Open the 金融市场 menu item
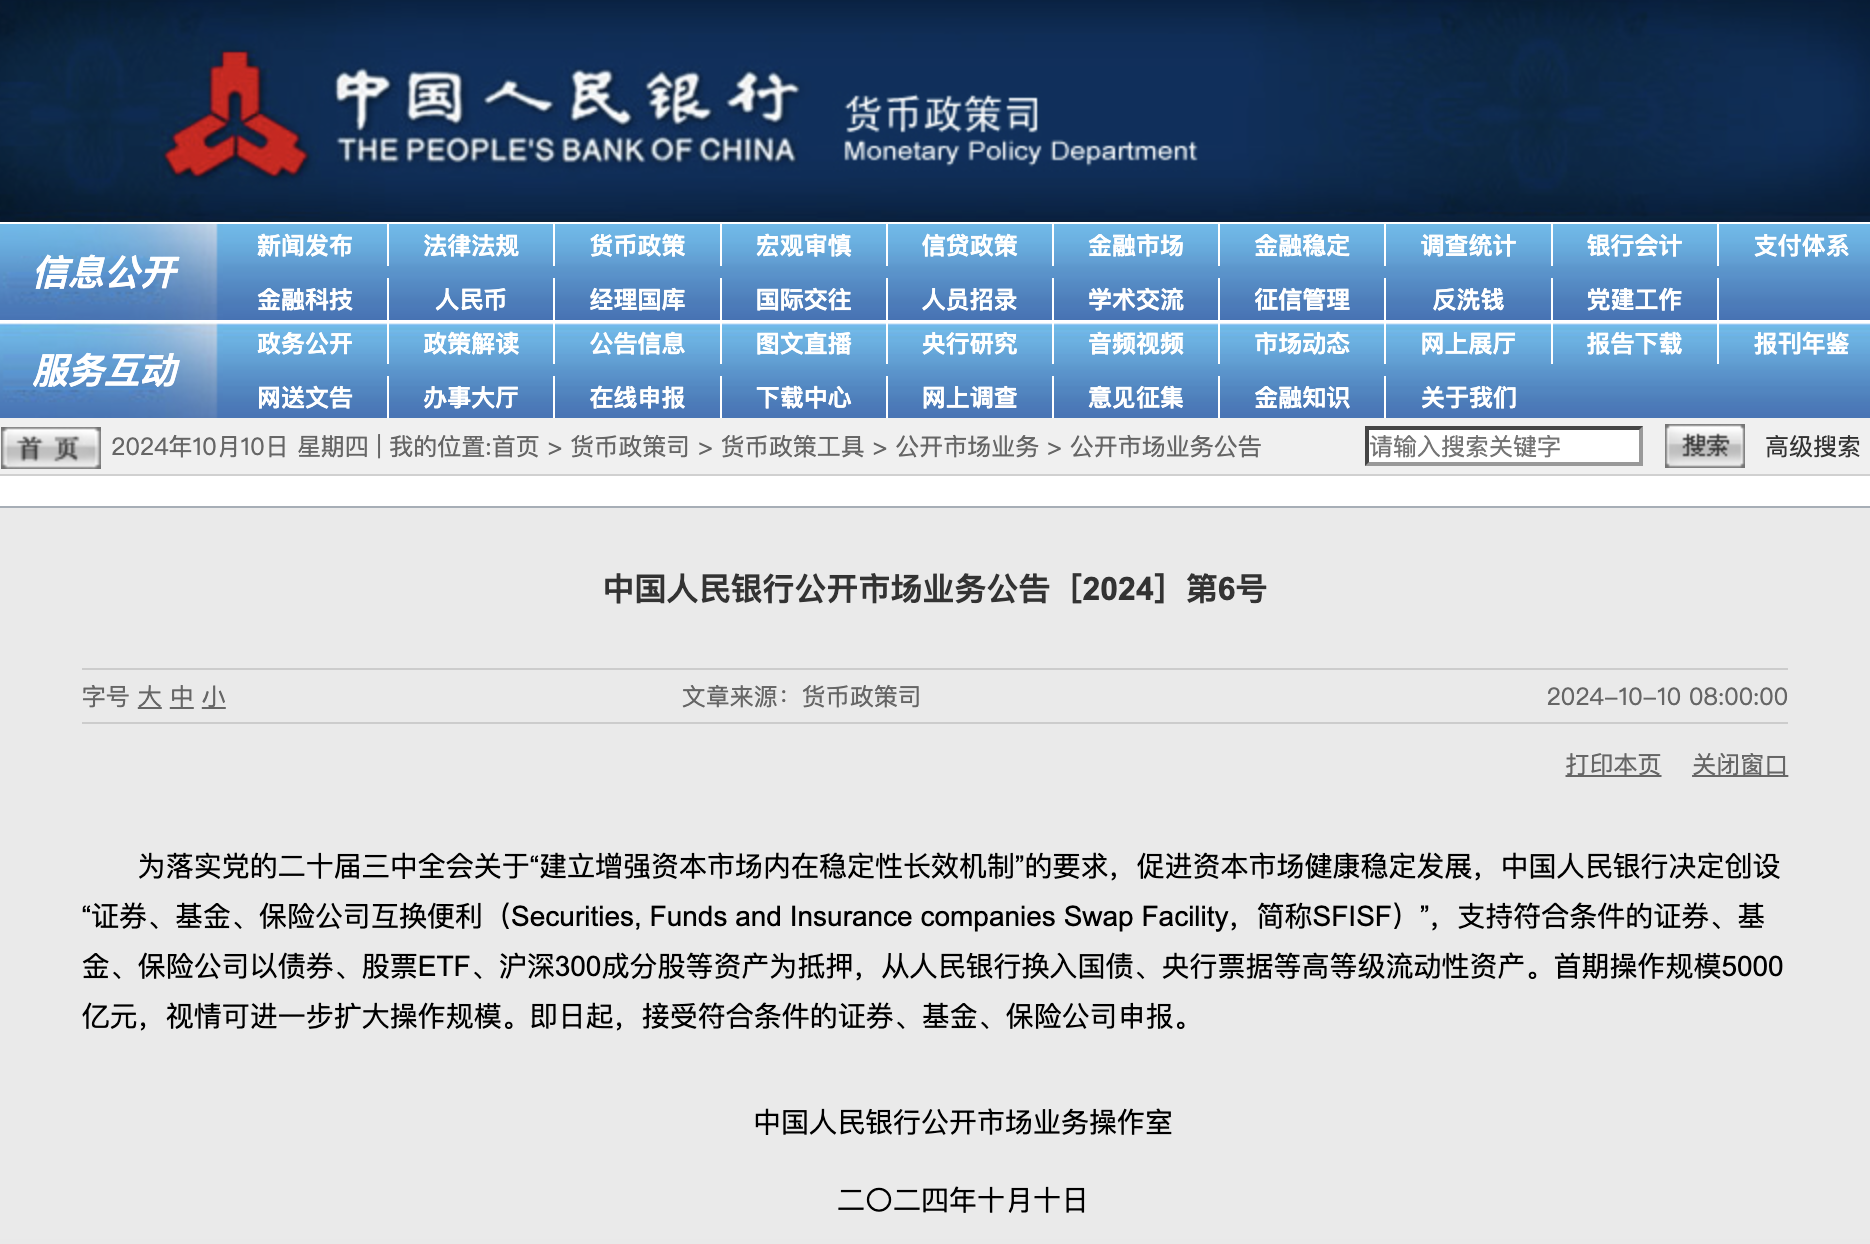This screenshot has height=1244, width=1870. pos(1135,245)
